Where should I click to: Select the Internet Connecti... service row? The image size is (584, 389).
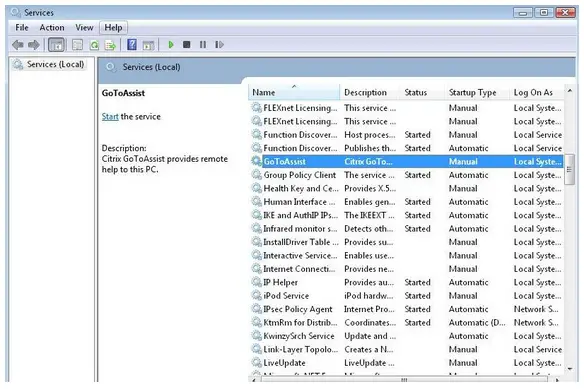406,269
